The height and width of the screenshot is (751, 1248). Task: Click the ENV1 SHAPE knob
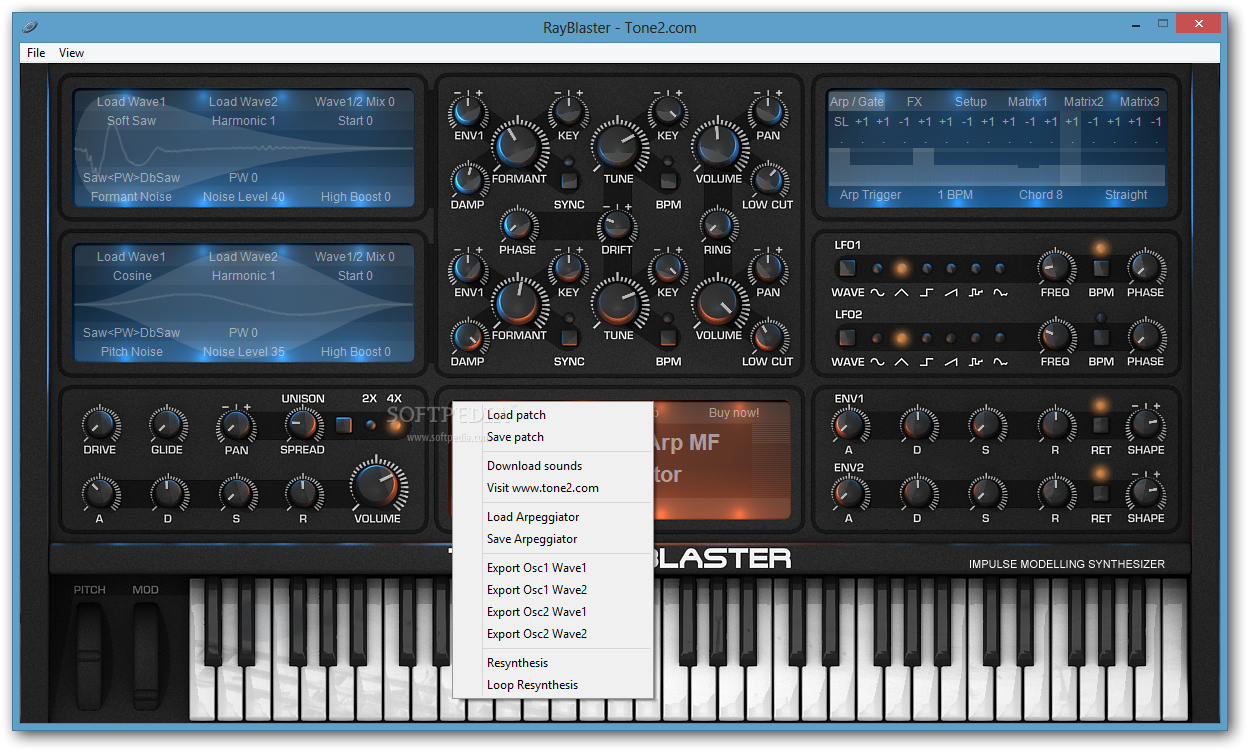[1145, 425]
